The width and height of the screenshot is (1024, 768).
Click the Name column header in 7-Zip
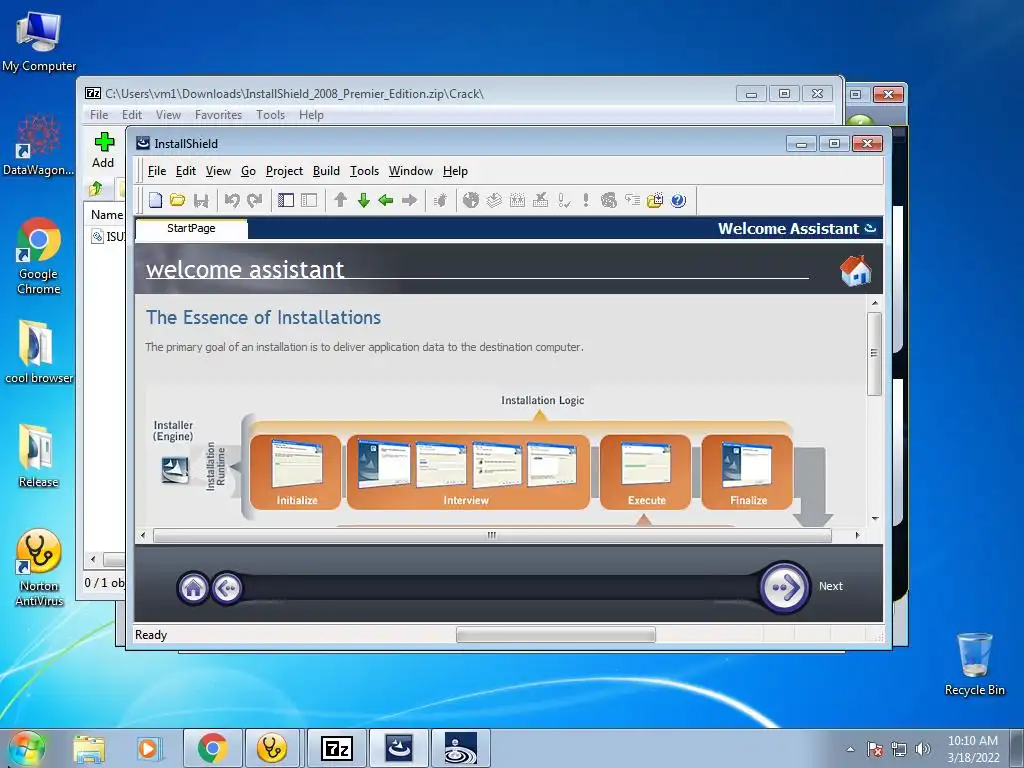[x=106, y=215]
